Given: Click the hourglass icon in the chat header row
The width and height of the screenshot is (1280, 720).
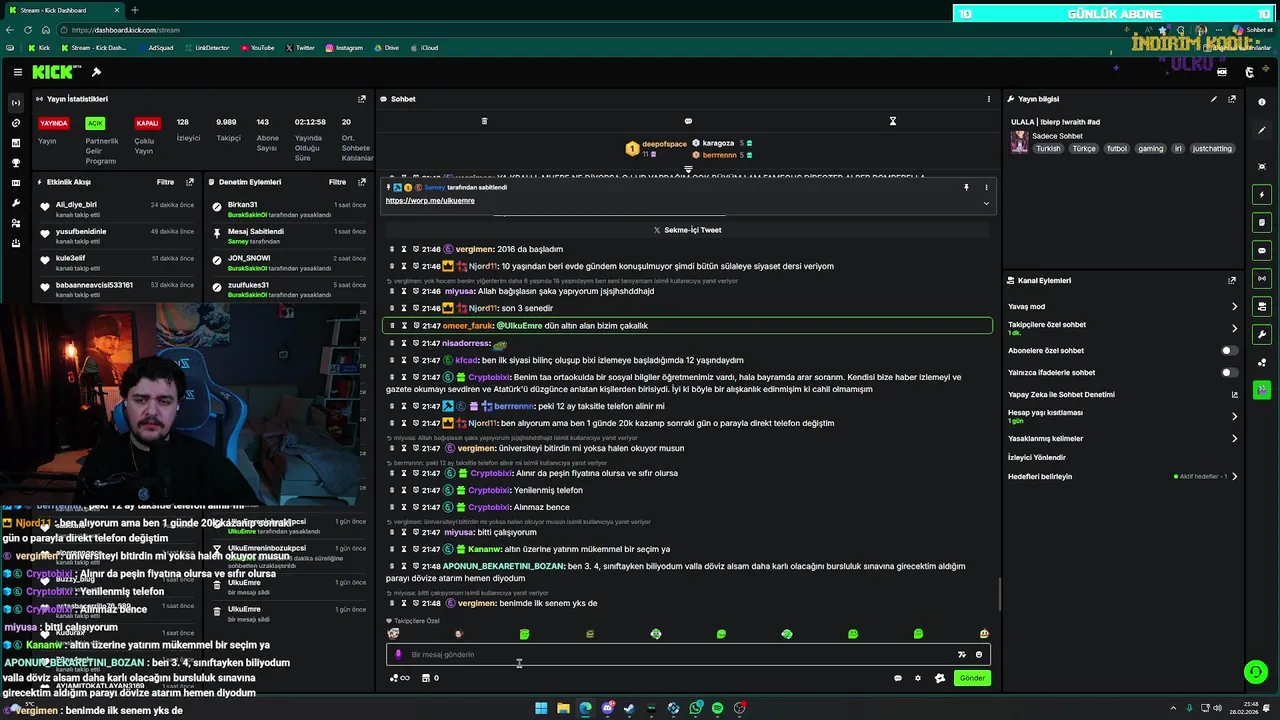Looking at the screenshot, I should [x=893, y=121].
